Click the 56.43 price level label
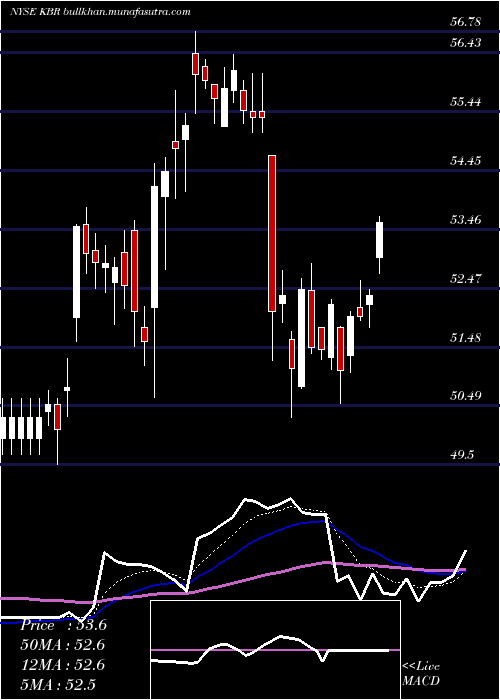500x700 pixels. pyautogui.click(x=465, y=43)
